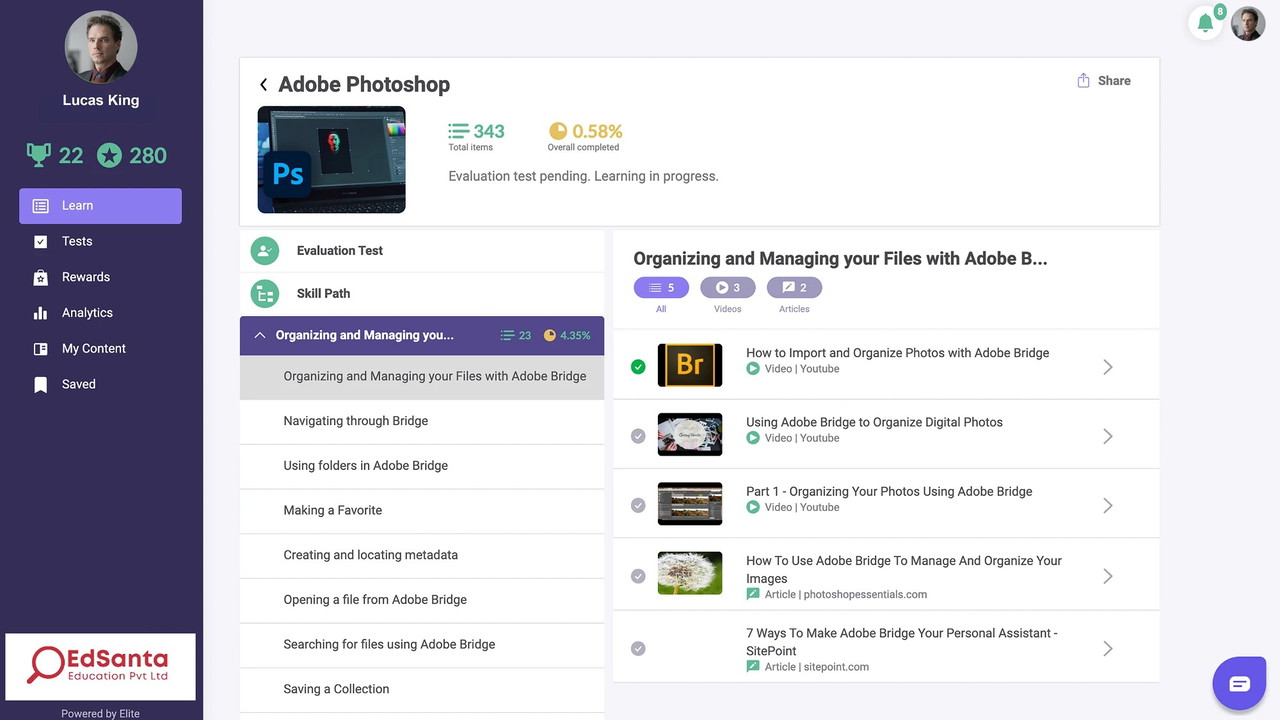The width and height of the screenshot is (1280, 720).
Task: Open chevron for Part 1 Organizing Your Photos
Action: [1107, 506]
